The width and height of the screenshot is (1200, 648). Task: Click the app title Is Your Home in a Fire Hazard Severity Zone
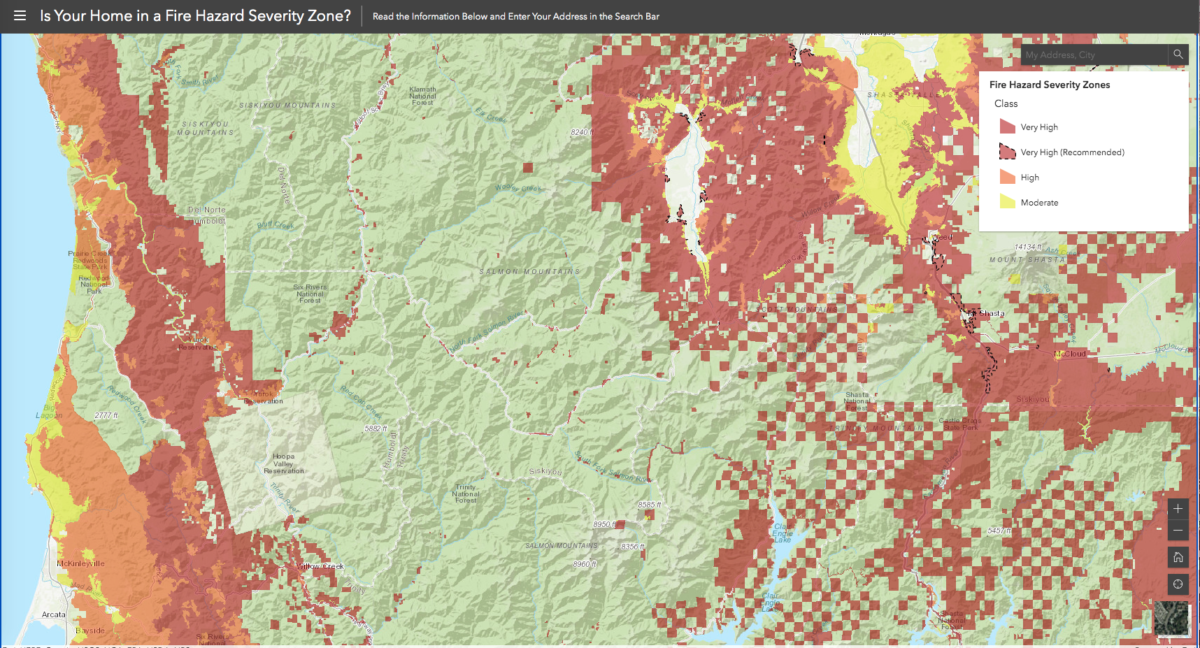click(193, 16)
